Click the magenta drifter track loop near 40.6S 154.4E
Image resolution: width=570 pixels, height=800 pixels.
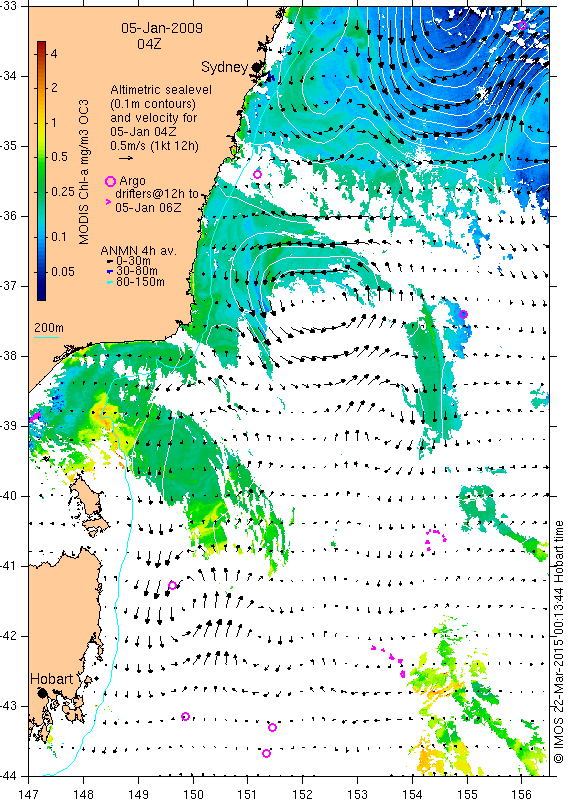(x=435, y=539)
